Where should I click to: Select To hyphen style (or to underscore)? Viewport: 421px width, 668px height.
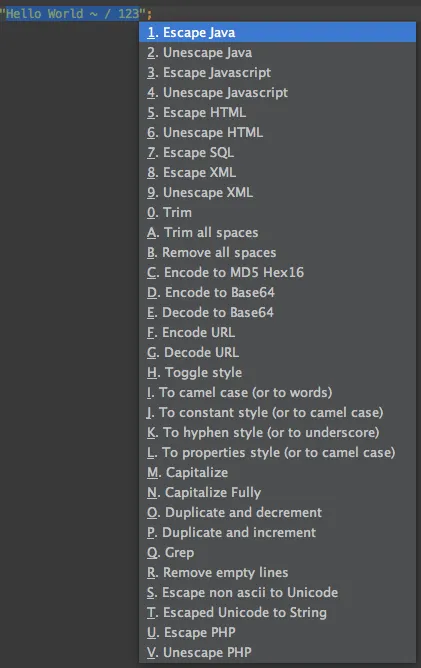click(277, 432)
